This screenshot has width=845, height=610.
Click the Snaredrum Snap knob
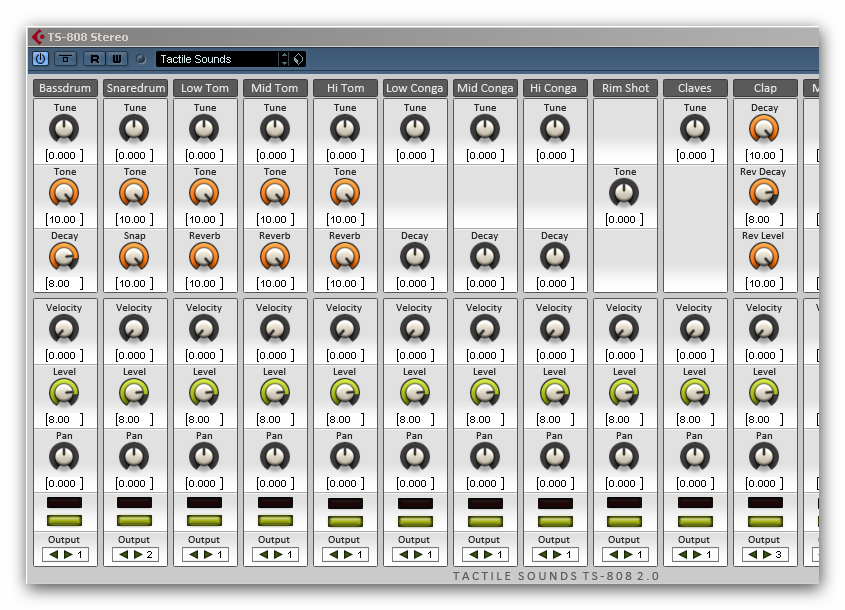[134, 257]
